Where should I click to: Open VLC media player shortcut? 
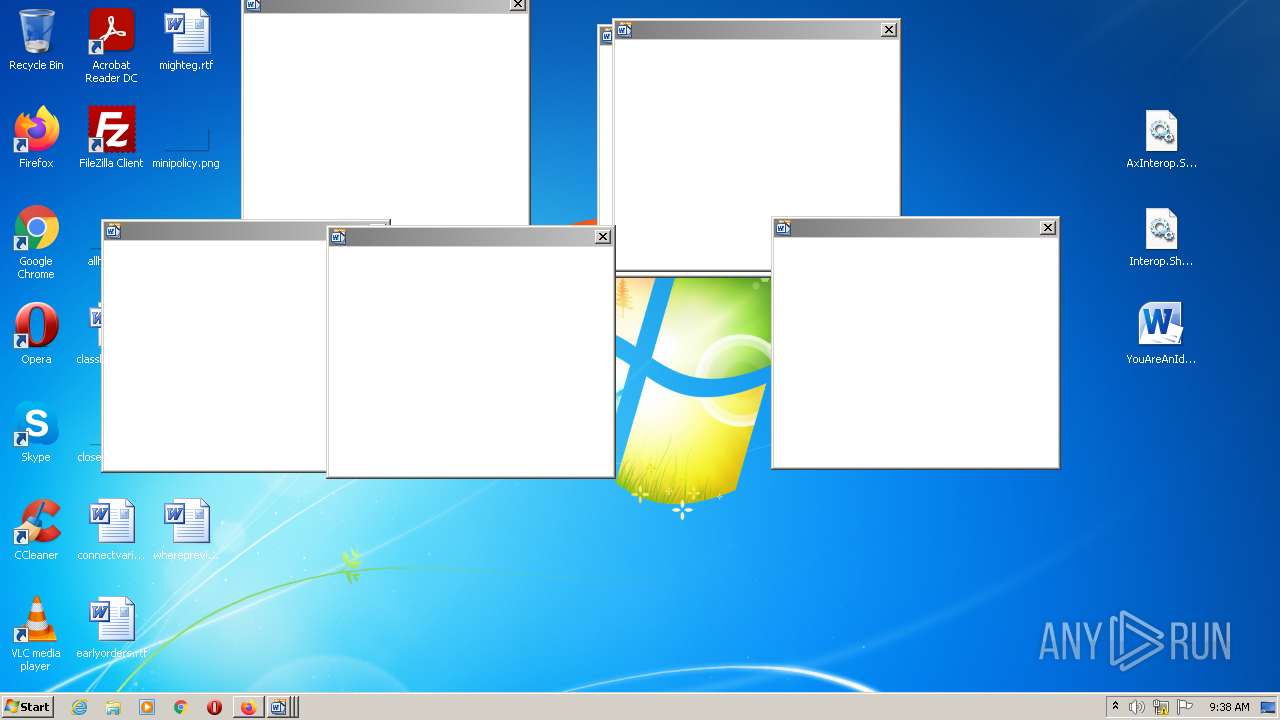pos(36,634)
